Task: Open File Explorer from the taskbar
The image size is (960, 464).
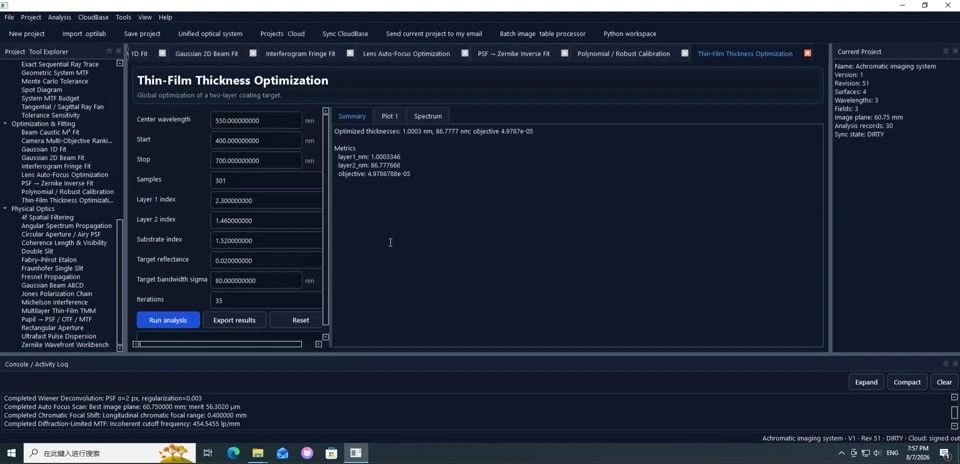Action: [x=258, y=453]
